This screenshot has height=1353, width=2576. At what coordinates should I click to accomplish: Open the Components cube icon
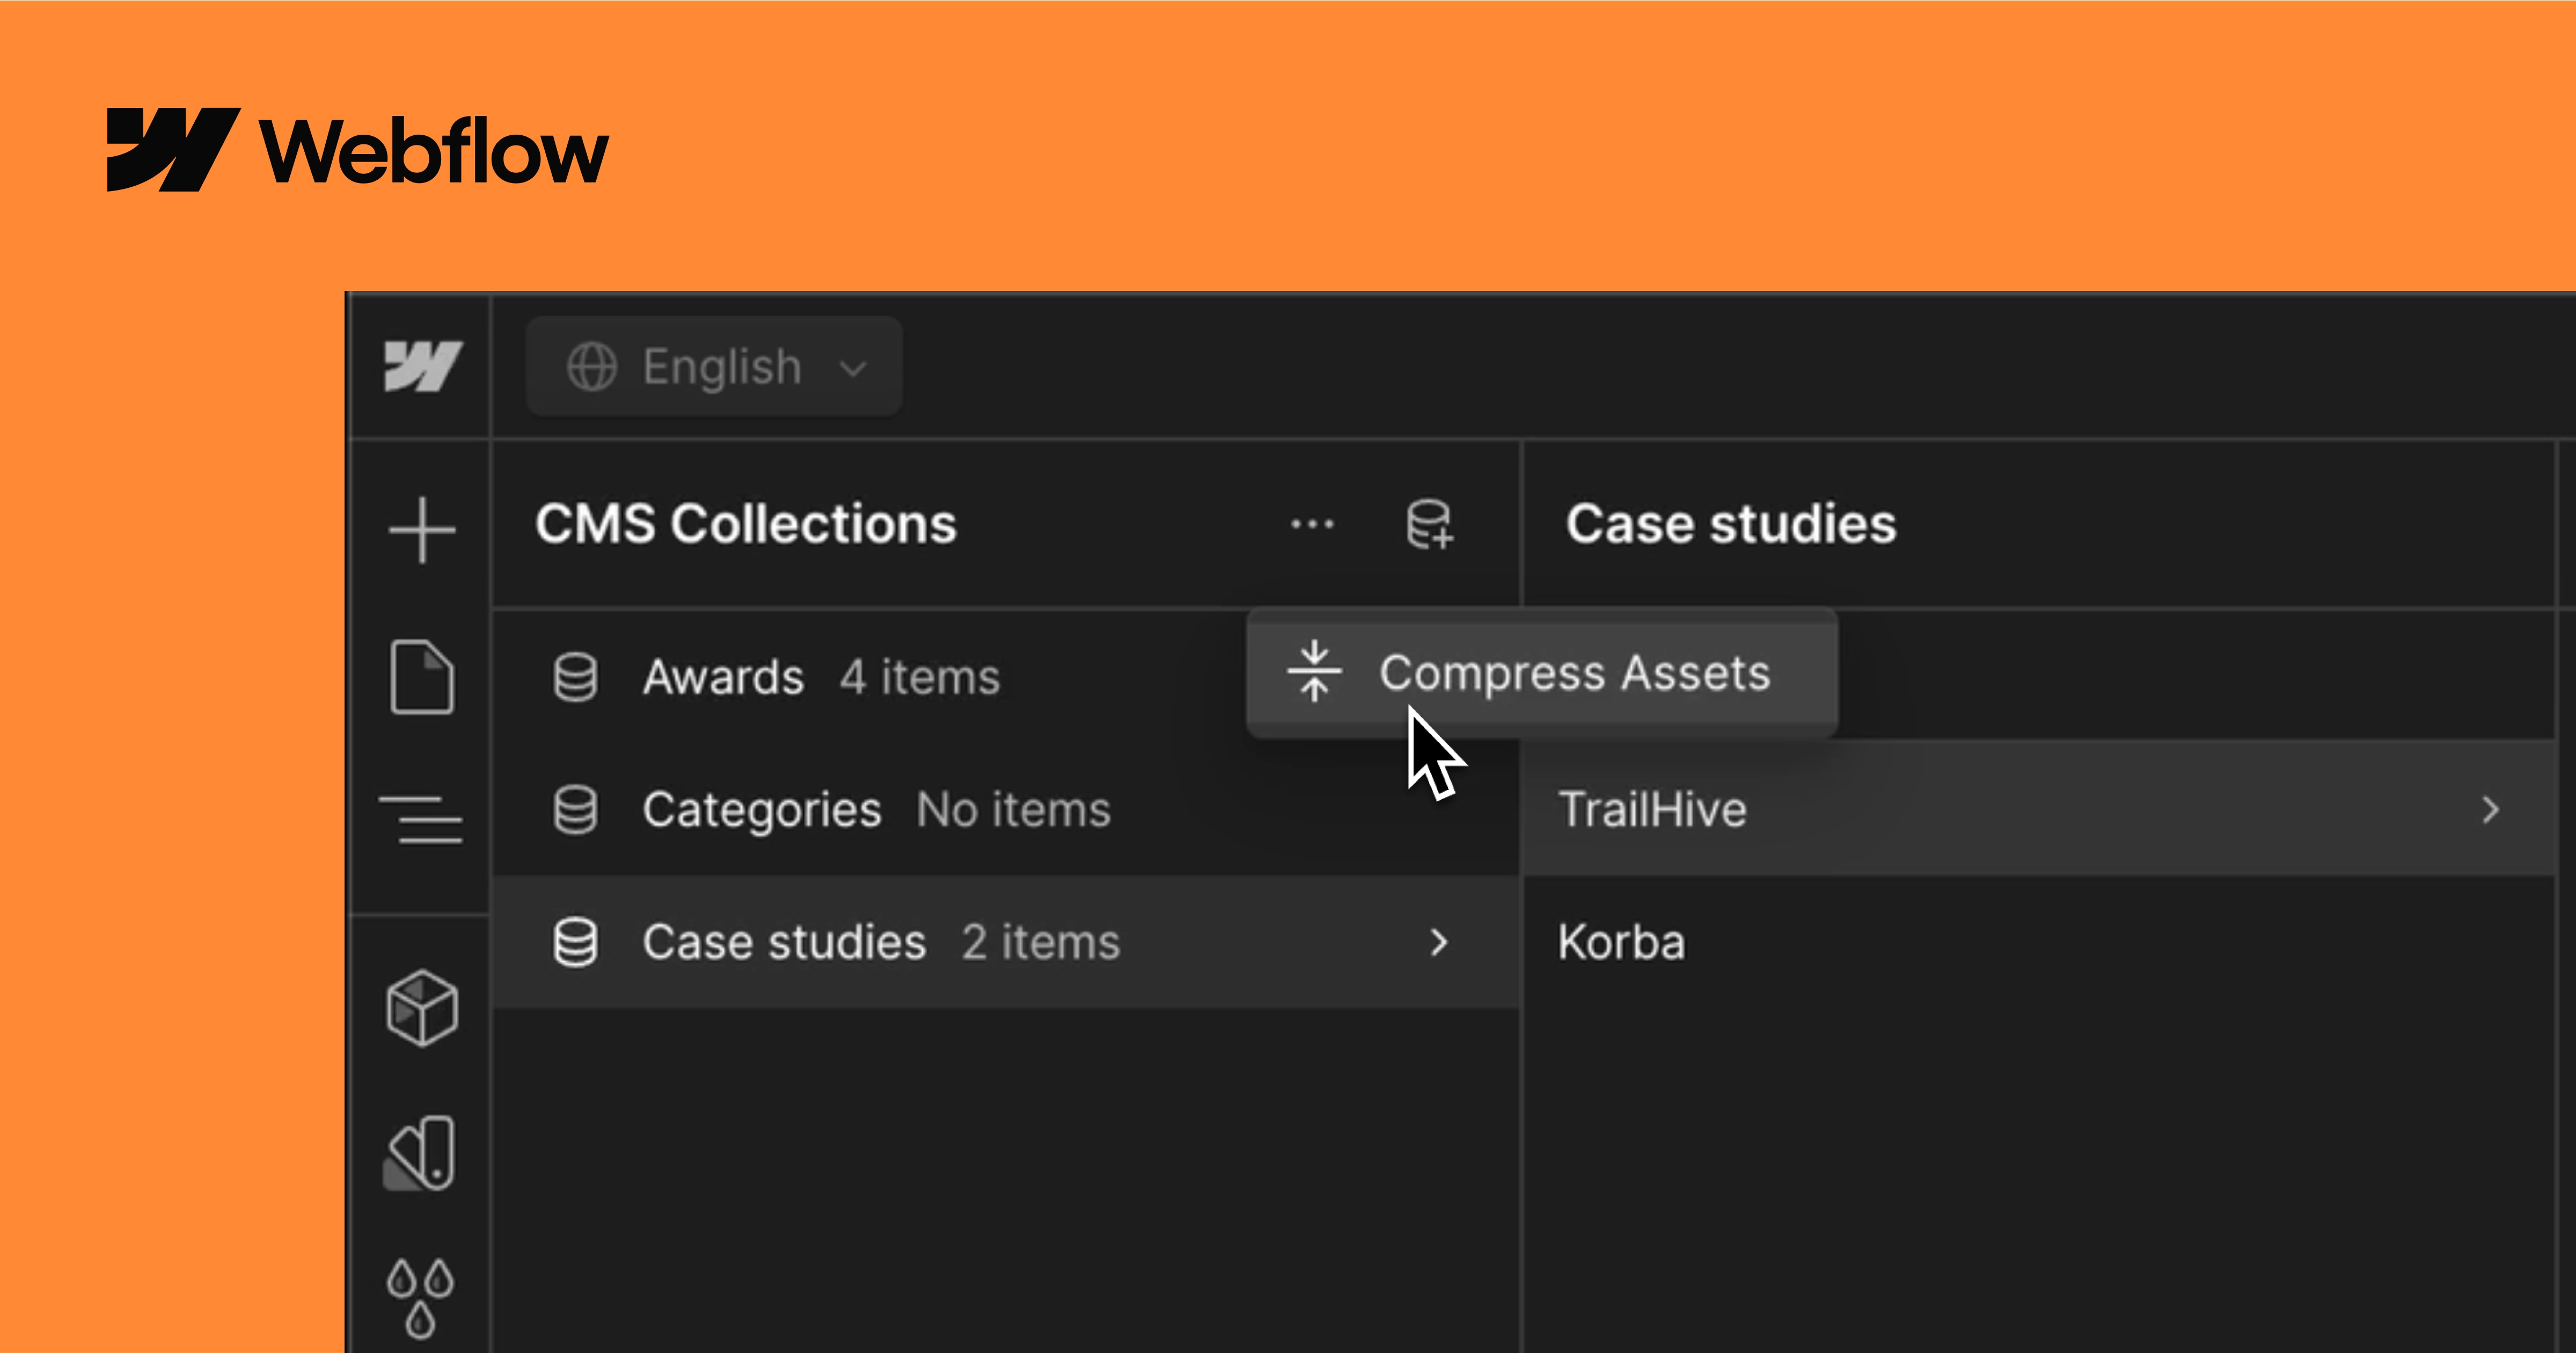pyautogui.click(x=422, y=1008)
